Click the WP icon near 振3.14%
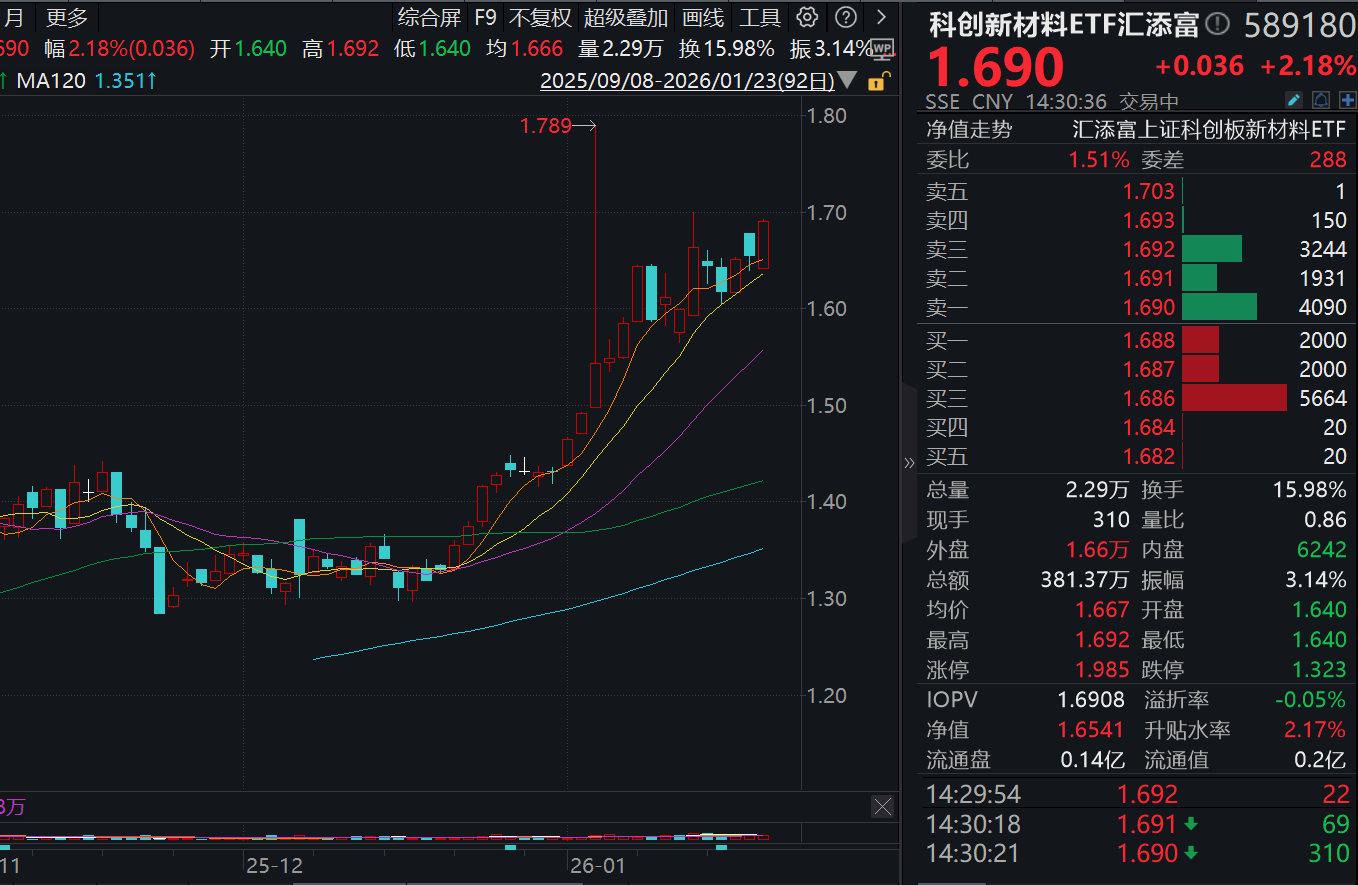 (881, 47)
